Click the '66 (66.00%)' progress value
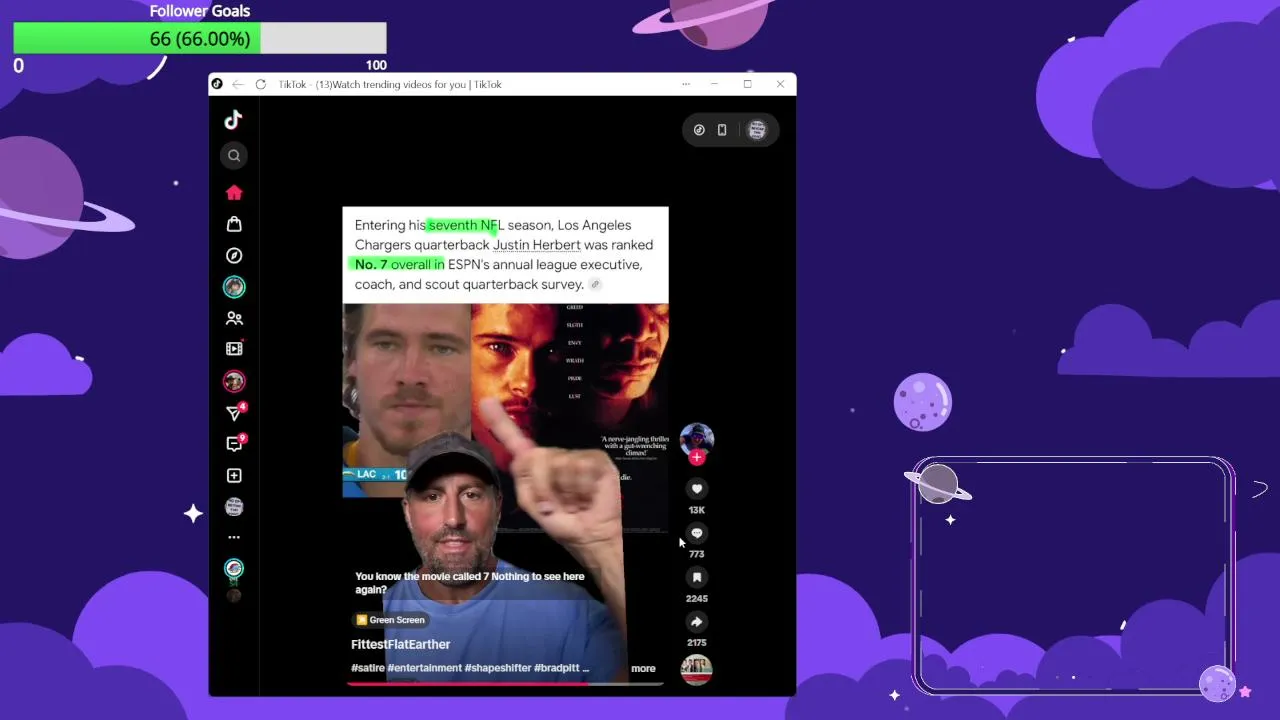Screen dimensions: 1280x720 point(200,39)
